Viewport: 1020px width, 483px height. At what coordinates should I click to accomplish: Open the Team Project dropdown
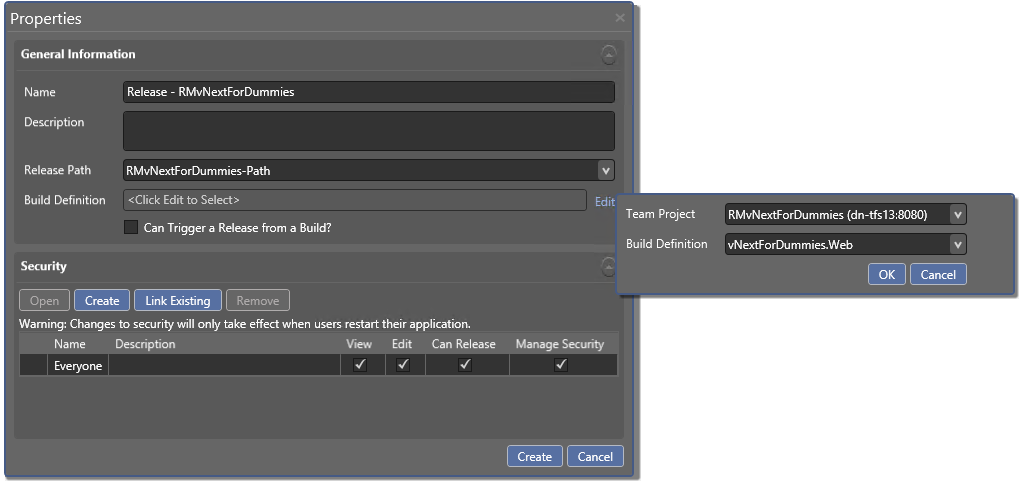[957, 214]
